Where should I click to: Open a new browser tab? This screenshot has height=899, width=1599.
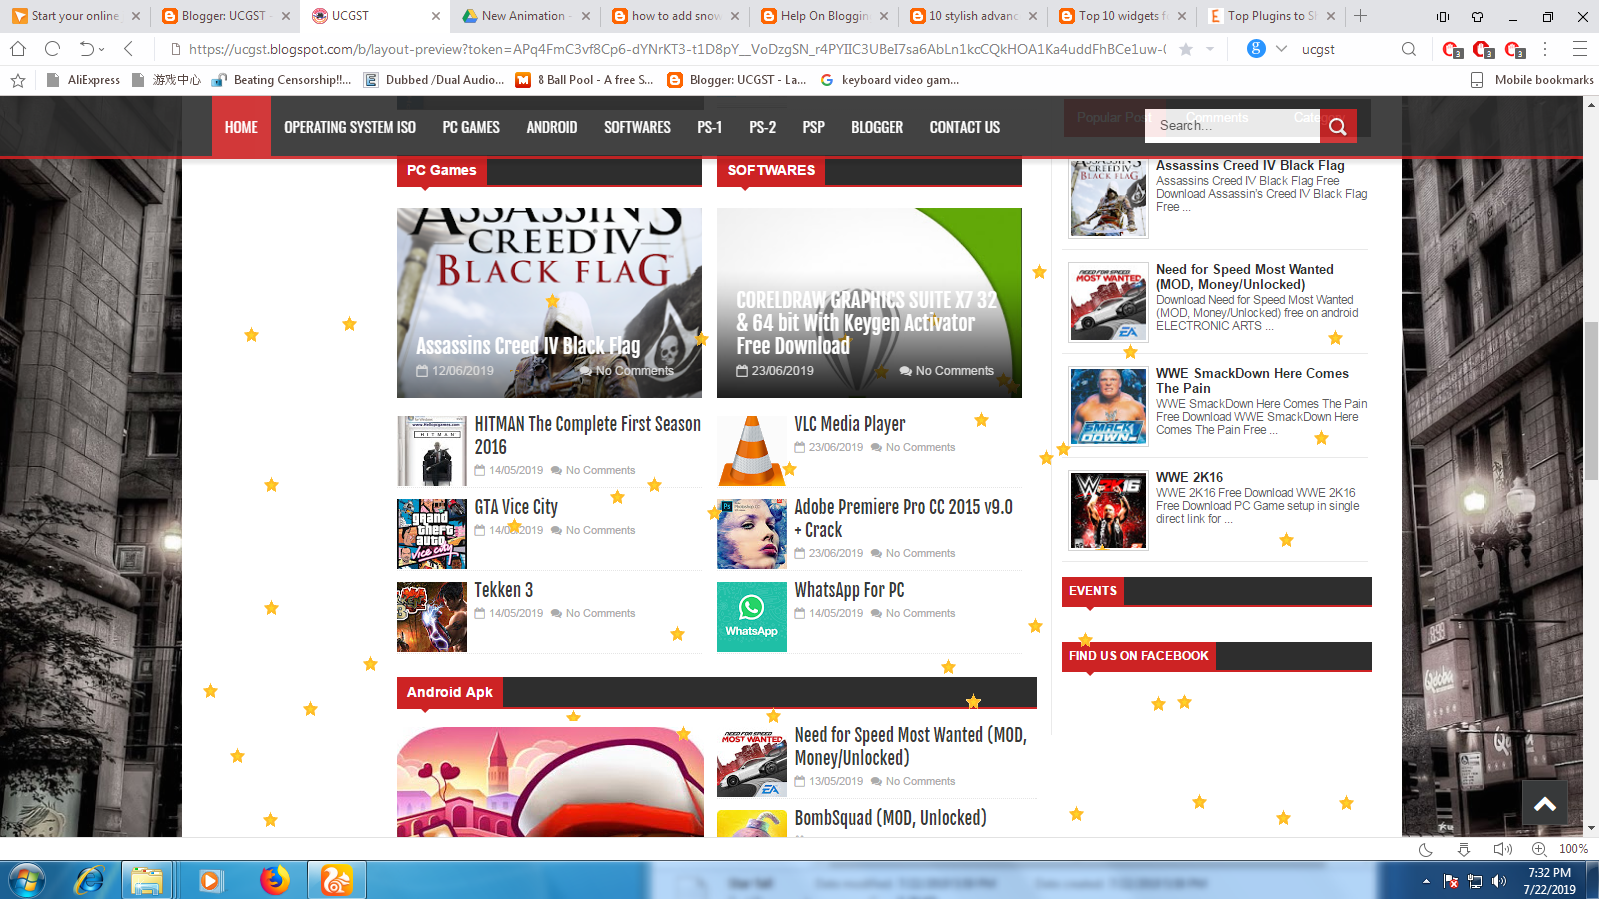pos(1360,16)
